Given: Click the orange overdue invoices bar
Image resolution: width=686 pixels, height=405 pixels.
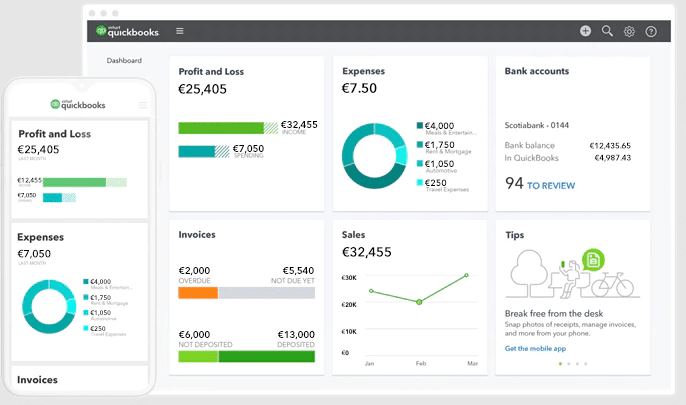Looking at the screenshot, I should pyautogui.click(x=198, y=293).
